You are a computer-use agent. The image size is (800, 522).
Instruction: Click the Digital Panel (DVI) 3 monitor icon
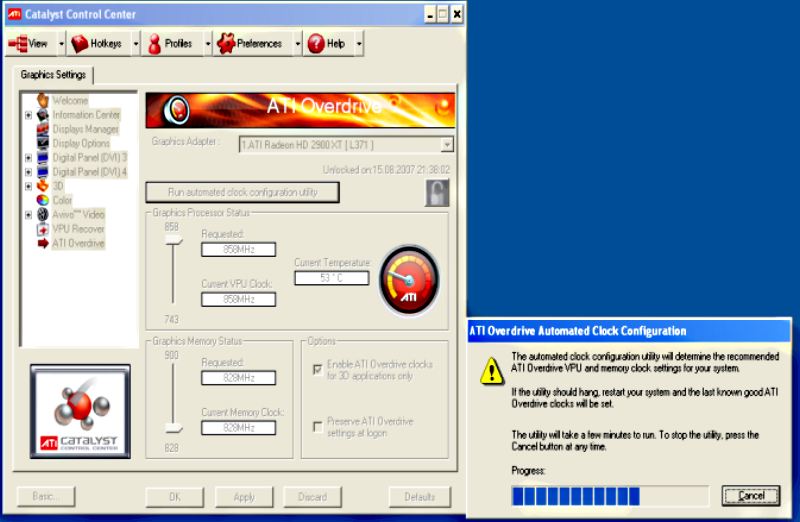pos(43,157)
